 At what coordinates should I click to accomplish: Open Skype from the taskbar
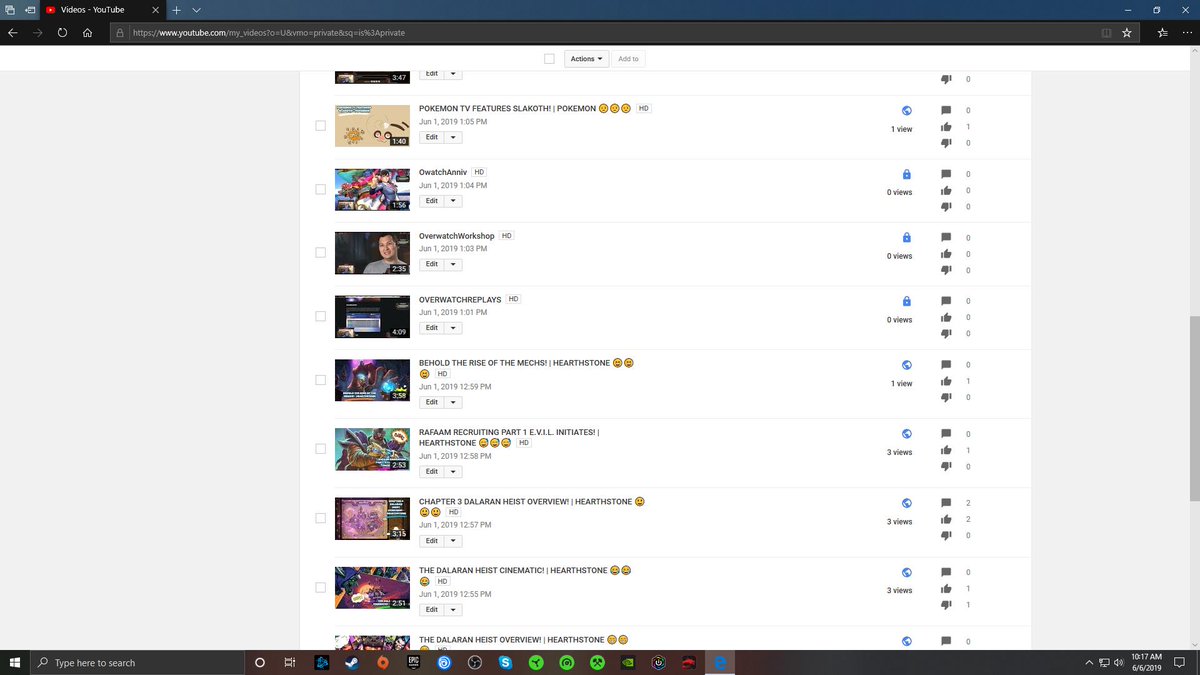click(505, 662)
